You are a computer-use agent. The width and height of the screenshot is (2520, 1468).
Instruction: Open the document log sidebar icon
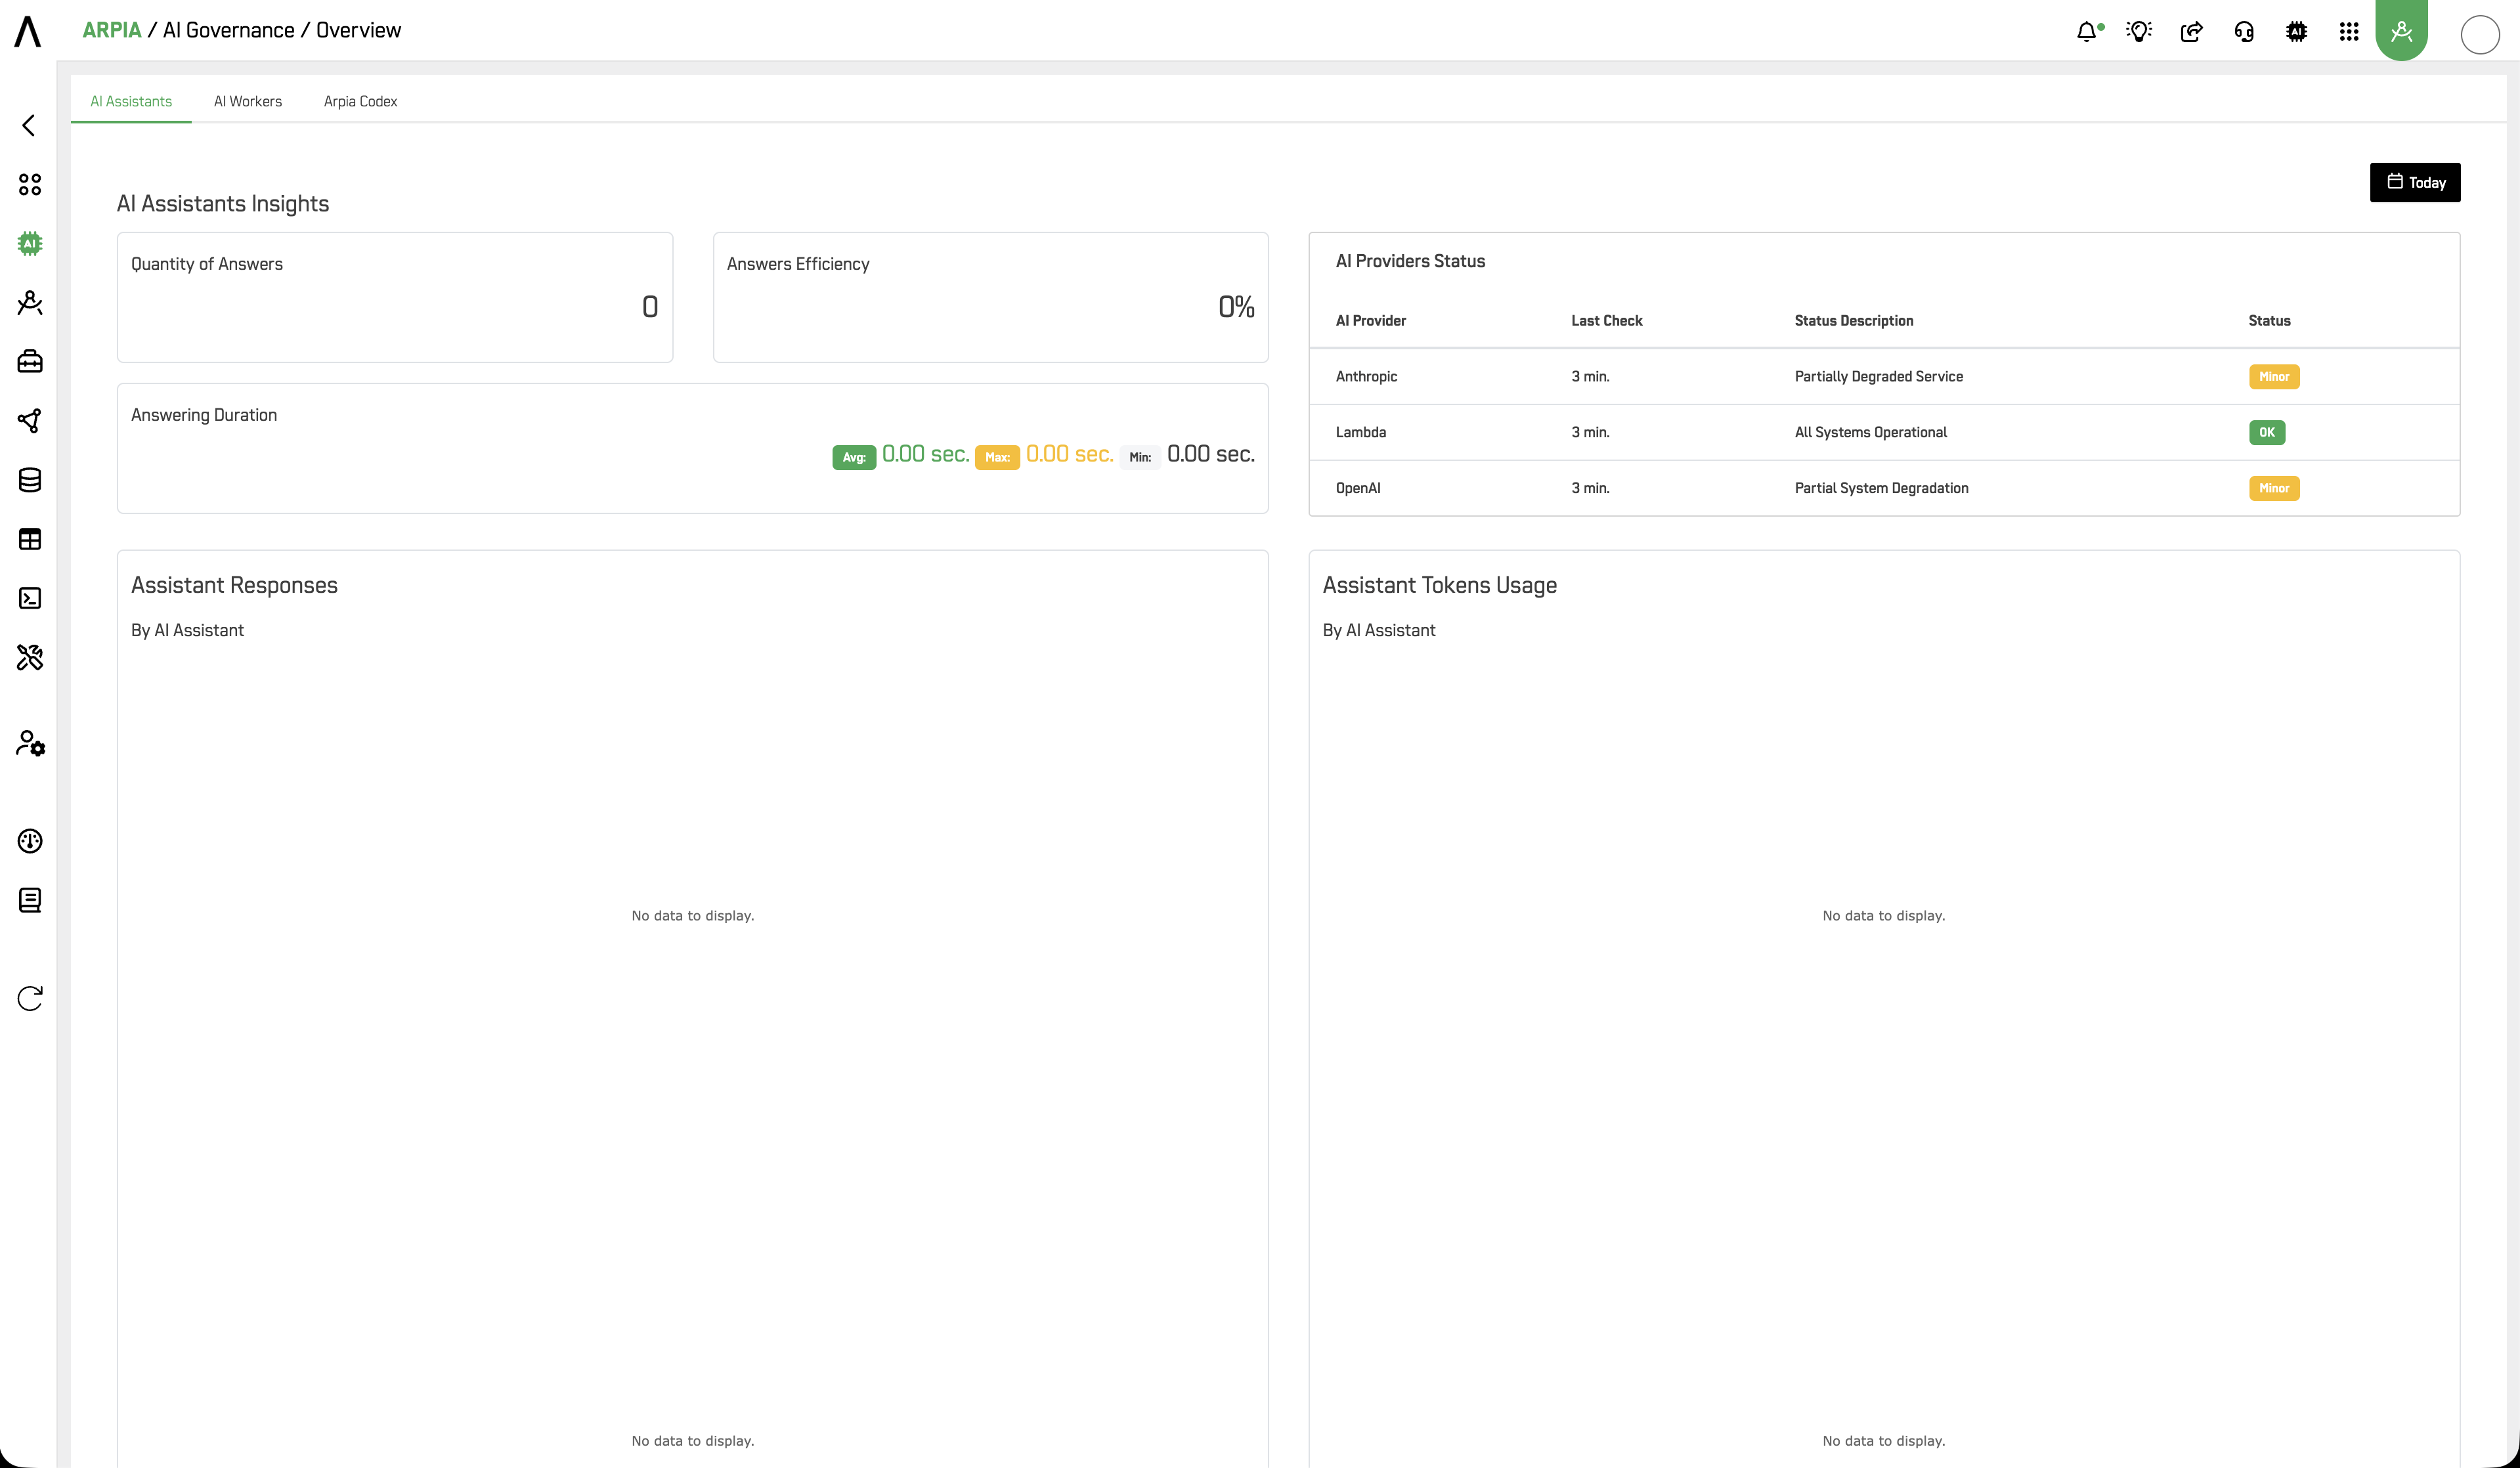pos(30,900)
